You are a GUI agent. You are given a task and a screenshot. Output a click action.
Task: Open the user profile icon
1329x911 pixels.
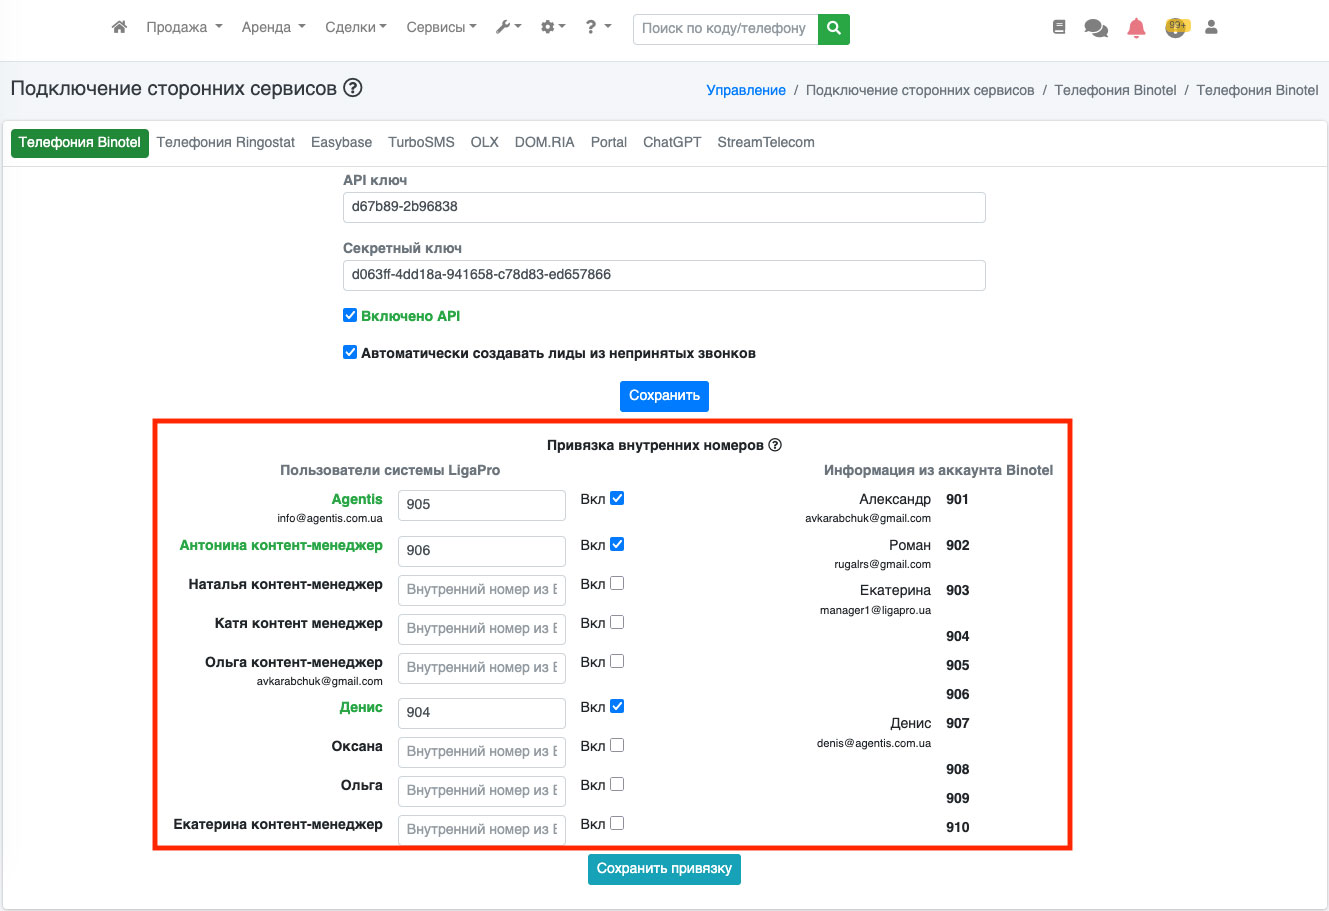[x=1211, y=28]
